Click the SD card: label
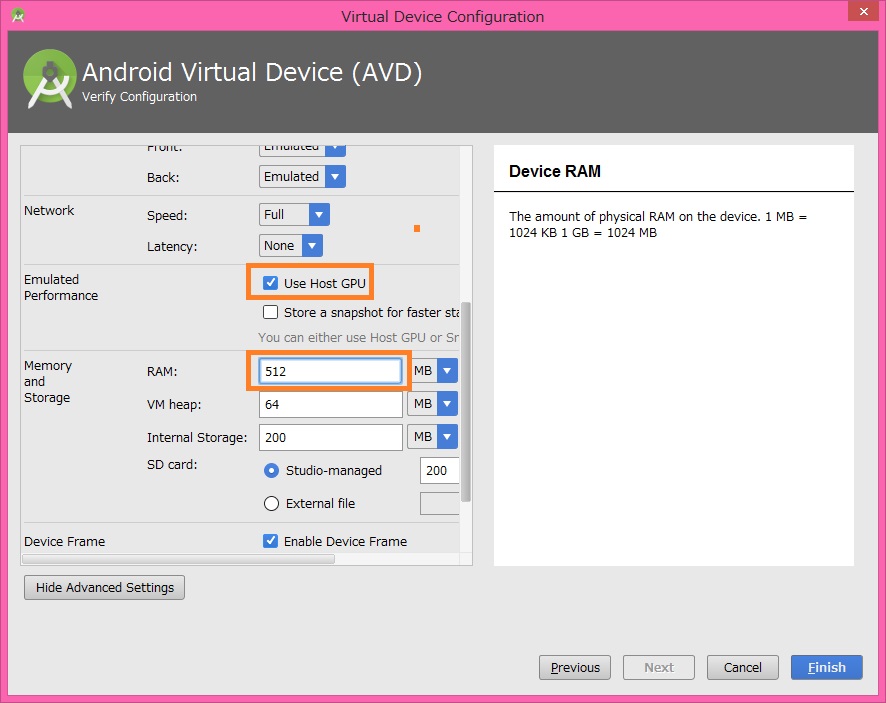This screenshot has height=703, width=886. coord(172,465)
